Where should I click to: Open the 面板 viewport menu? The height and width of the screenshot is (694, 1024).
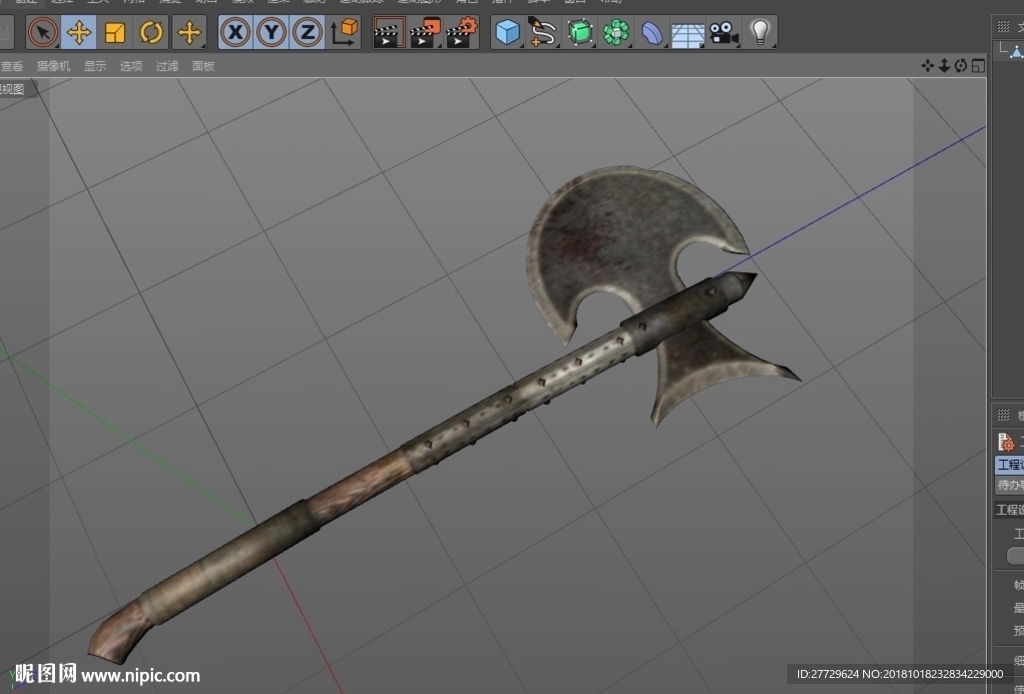(x=203, y=66)
